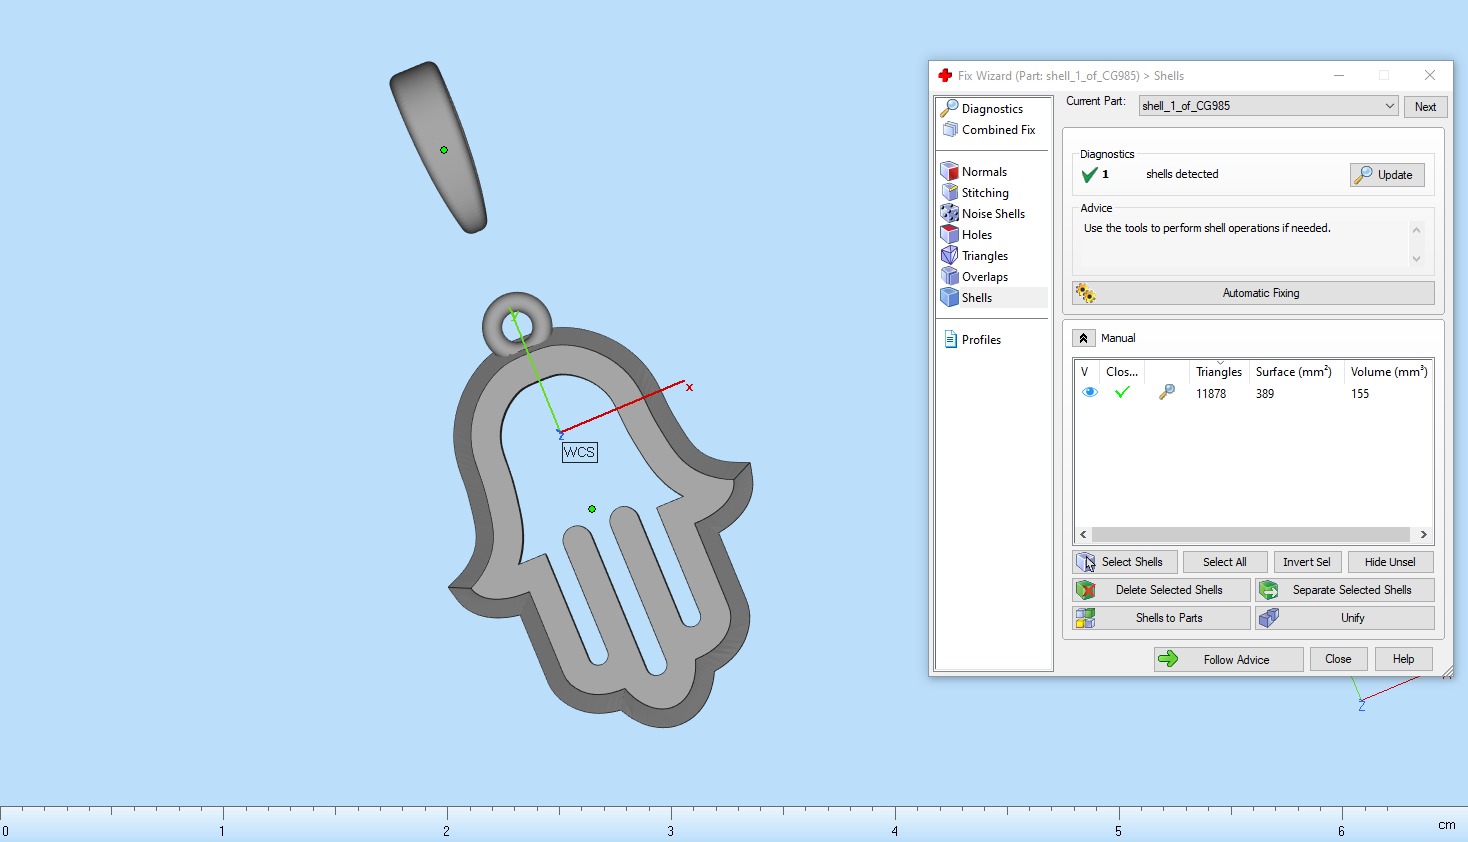Image resolution: width=1468 pixels, height=842 pixels.
Task: Toggle shell visibility eye icon
Action: click(x=1090, y=393)
